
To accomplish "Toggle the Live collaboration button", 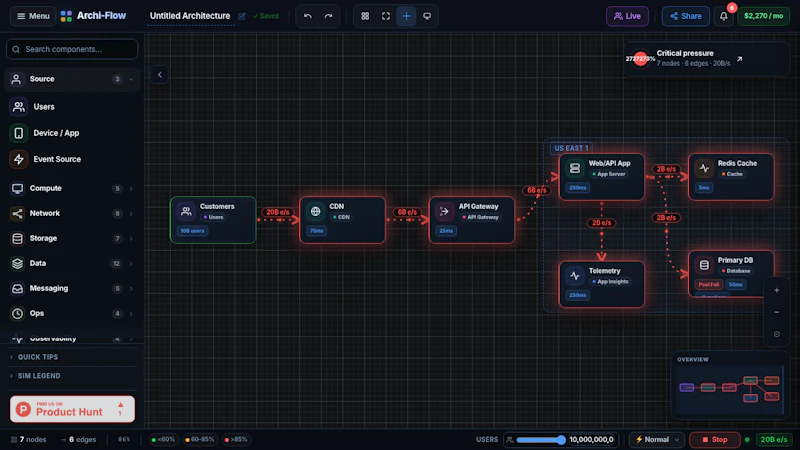I will [627, 16].
